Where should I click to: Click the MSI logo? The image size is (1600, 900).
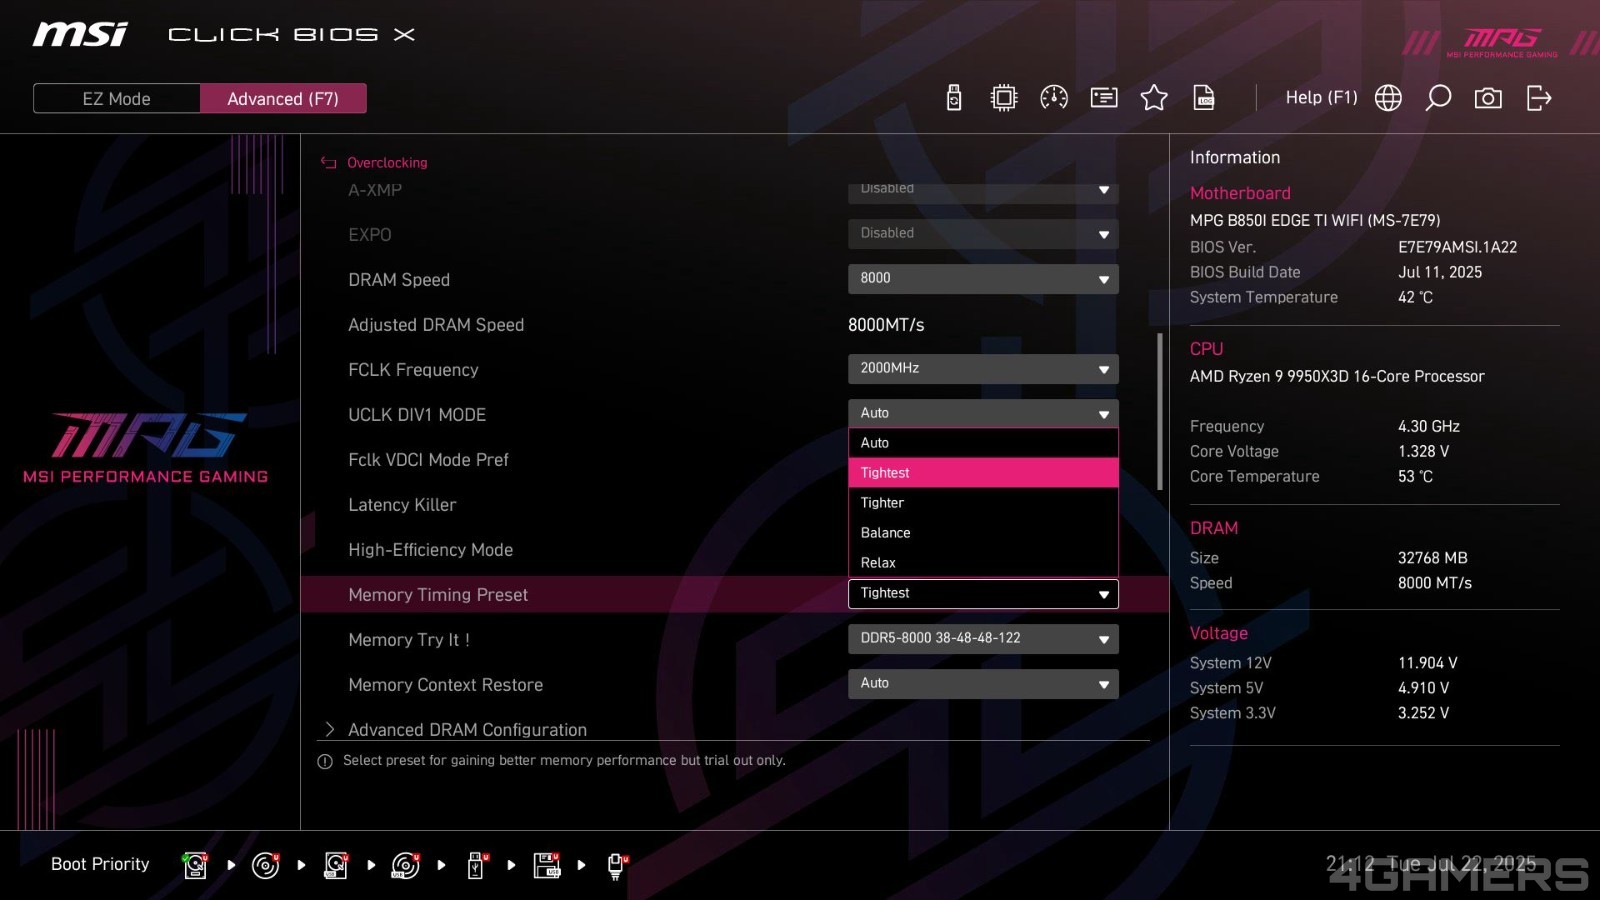tap(80, 35)
